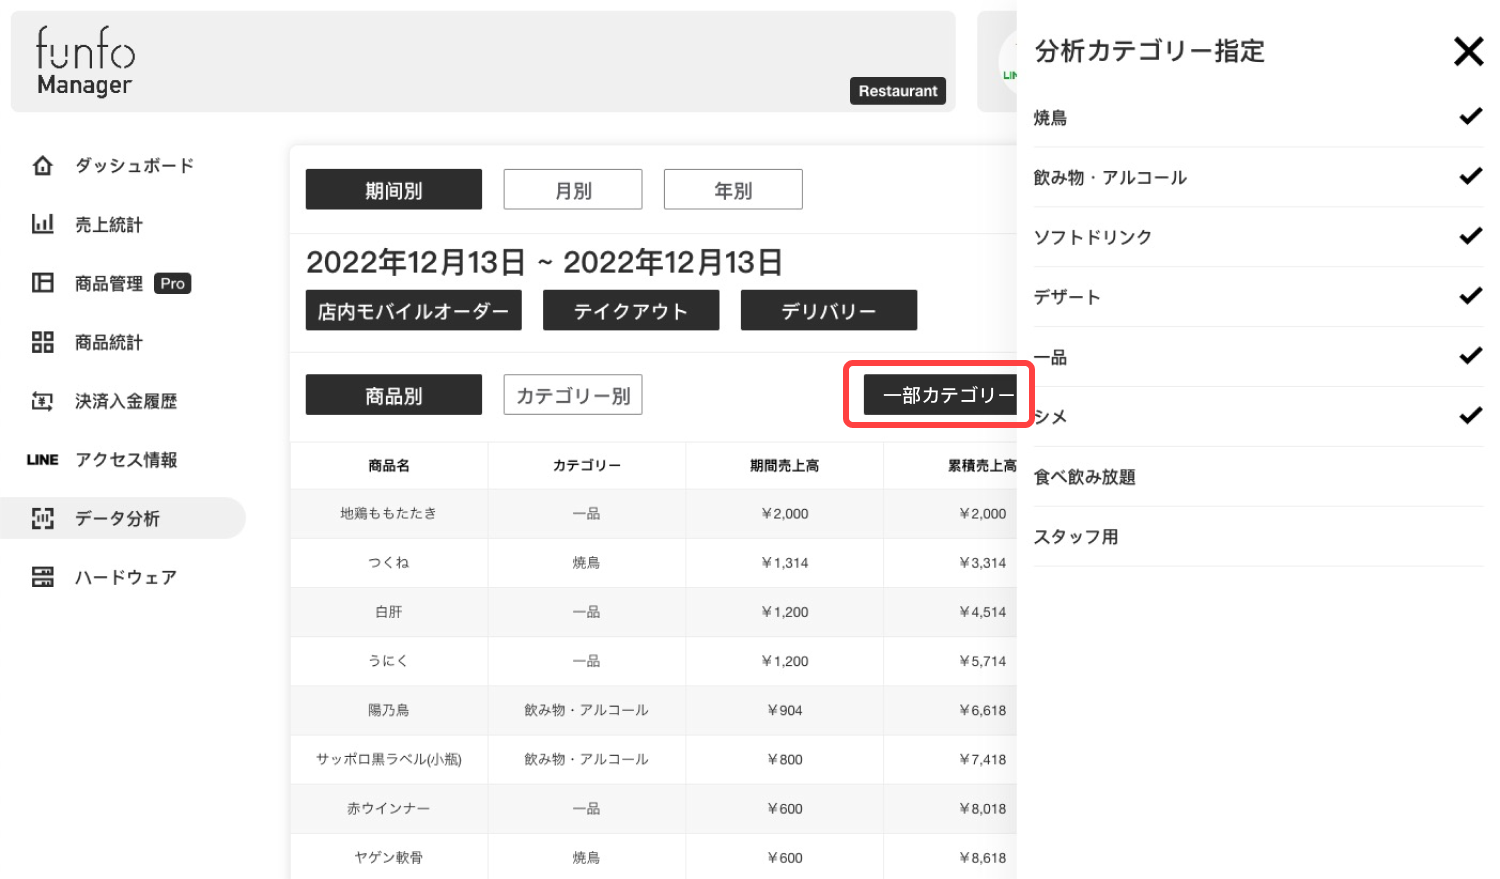This screenshot has width=1500, height=879.
Task: Click the 期間売上高 column header
Action: coord(785,466)
